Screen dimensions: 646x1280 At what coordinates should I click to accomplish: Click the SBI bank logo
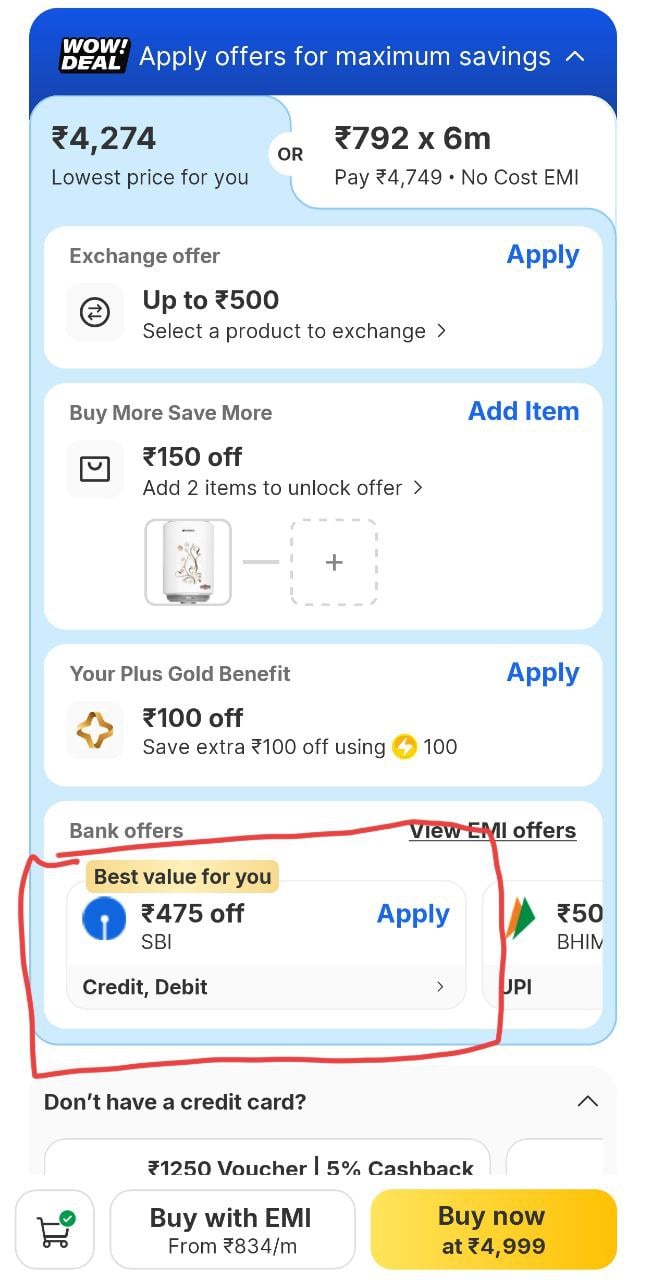[104, 921]
